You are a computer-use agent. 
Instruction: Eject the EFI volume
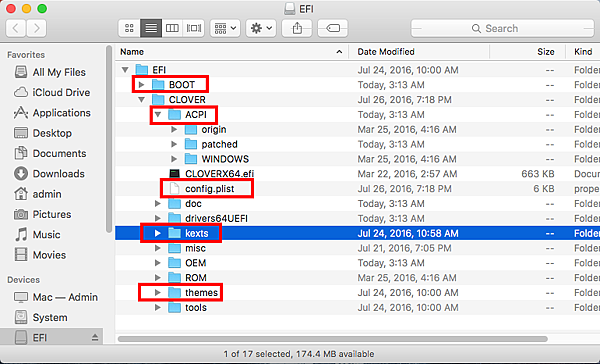tap(95, 338)
